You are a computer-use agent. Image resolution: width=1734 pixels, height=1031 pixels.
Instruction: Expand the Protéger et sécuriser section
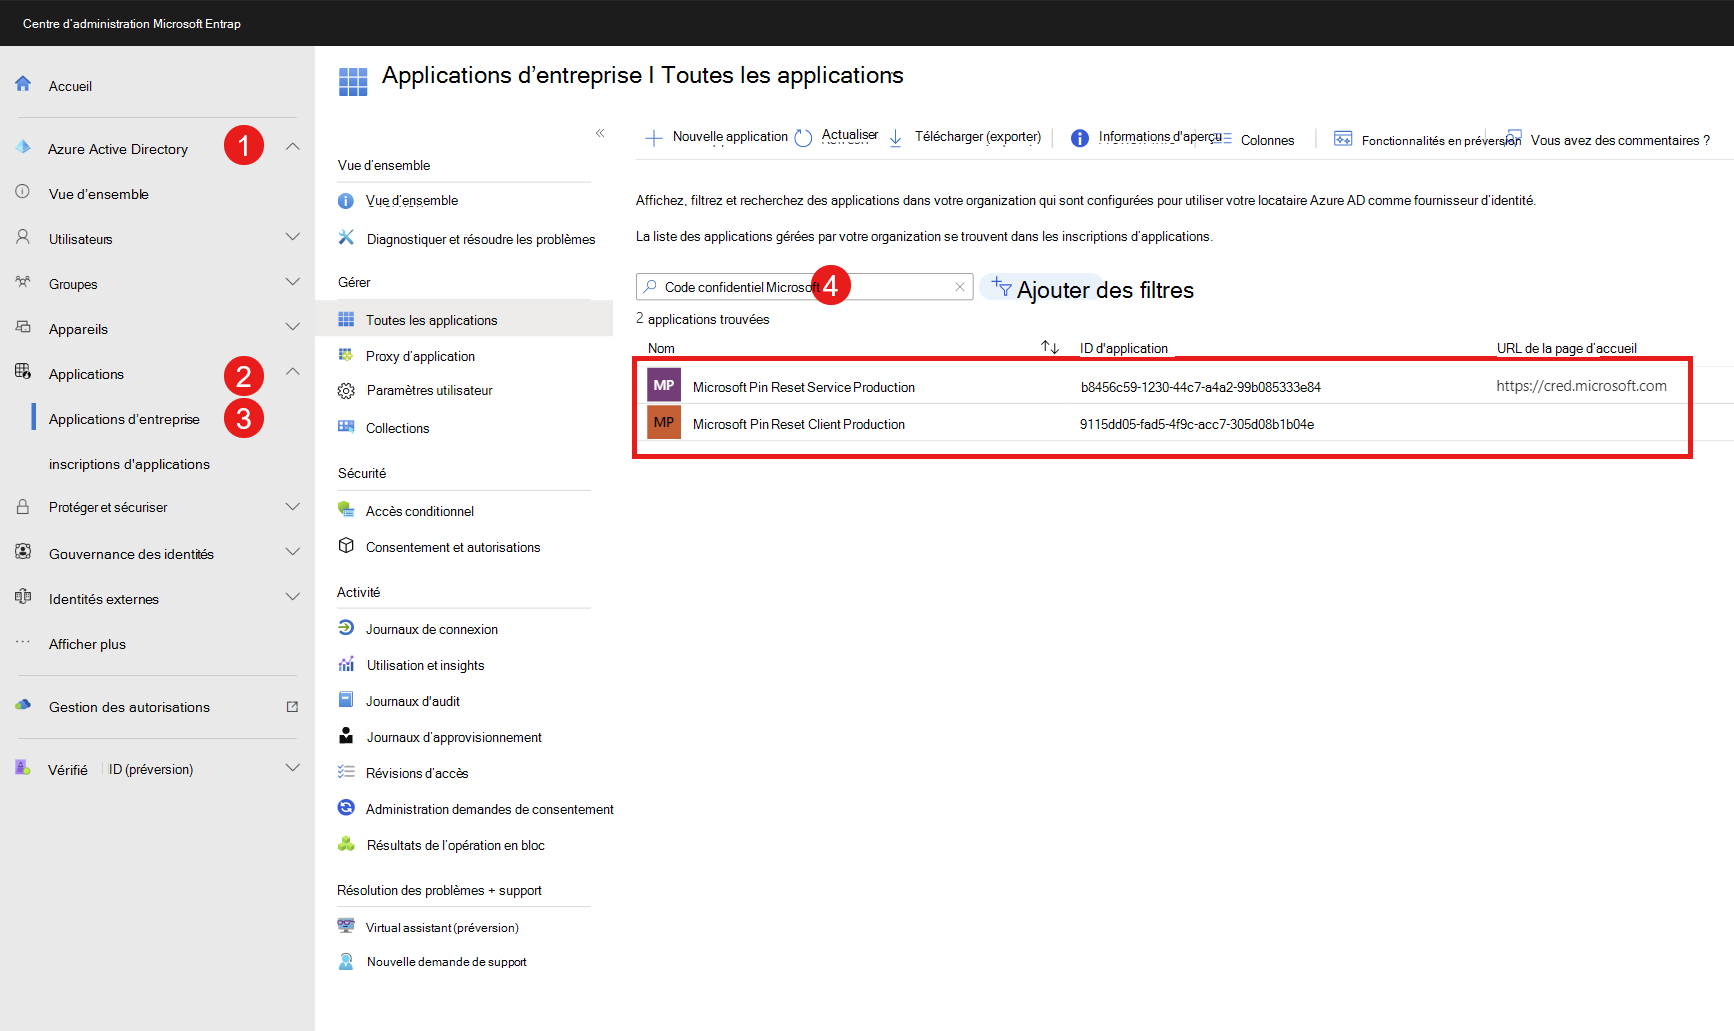tap(293, 507)
